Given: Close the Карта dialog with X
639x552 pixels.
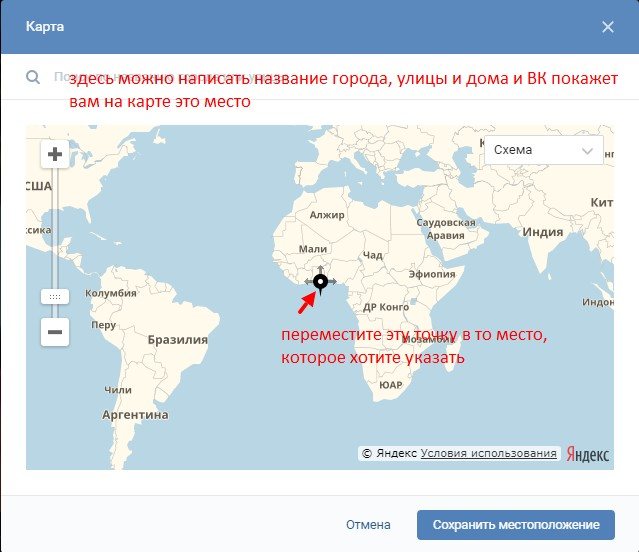Looking at the screenshot, I should tap(608, 27).
